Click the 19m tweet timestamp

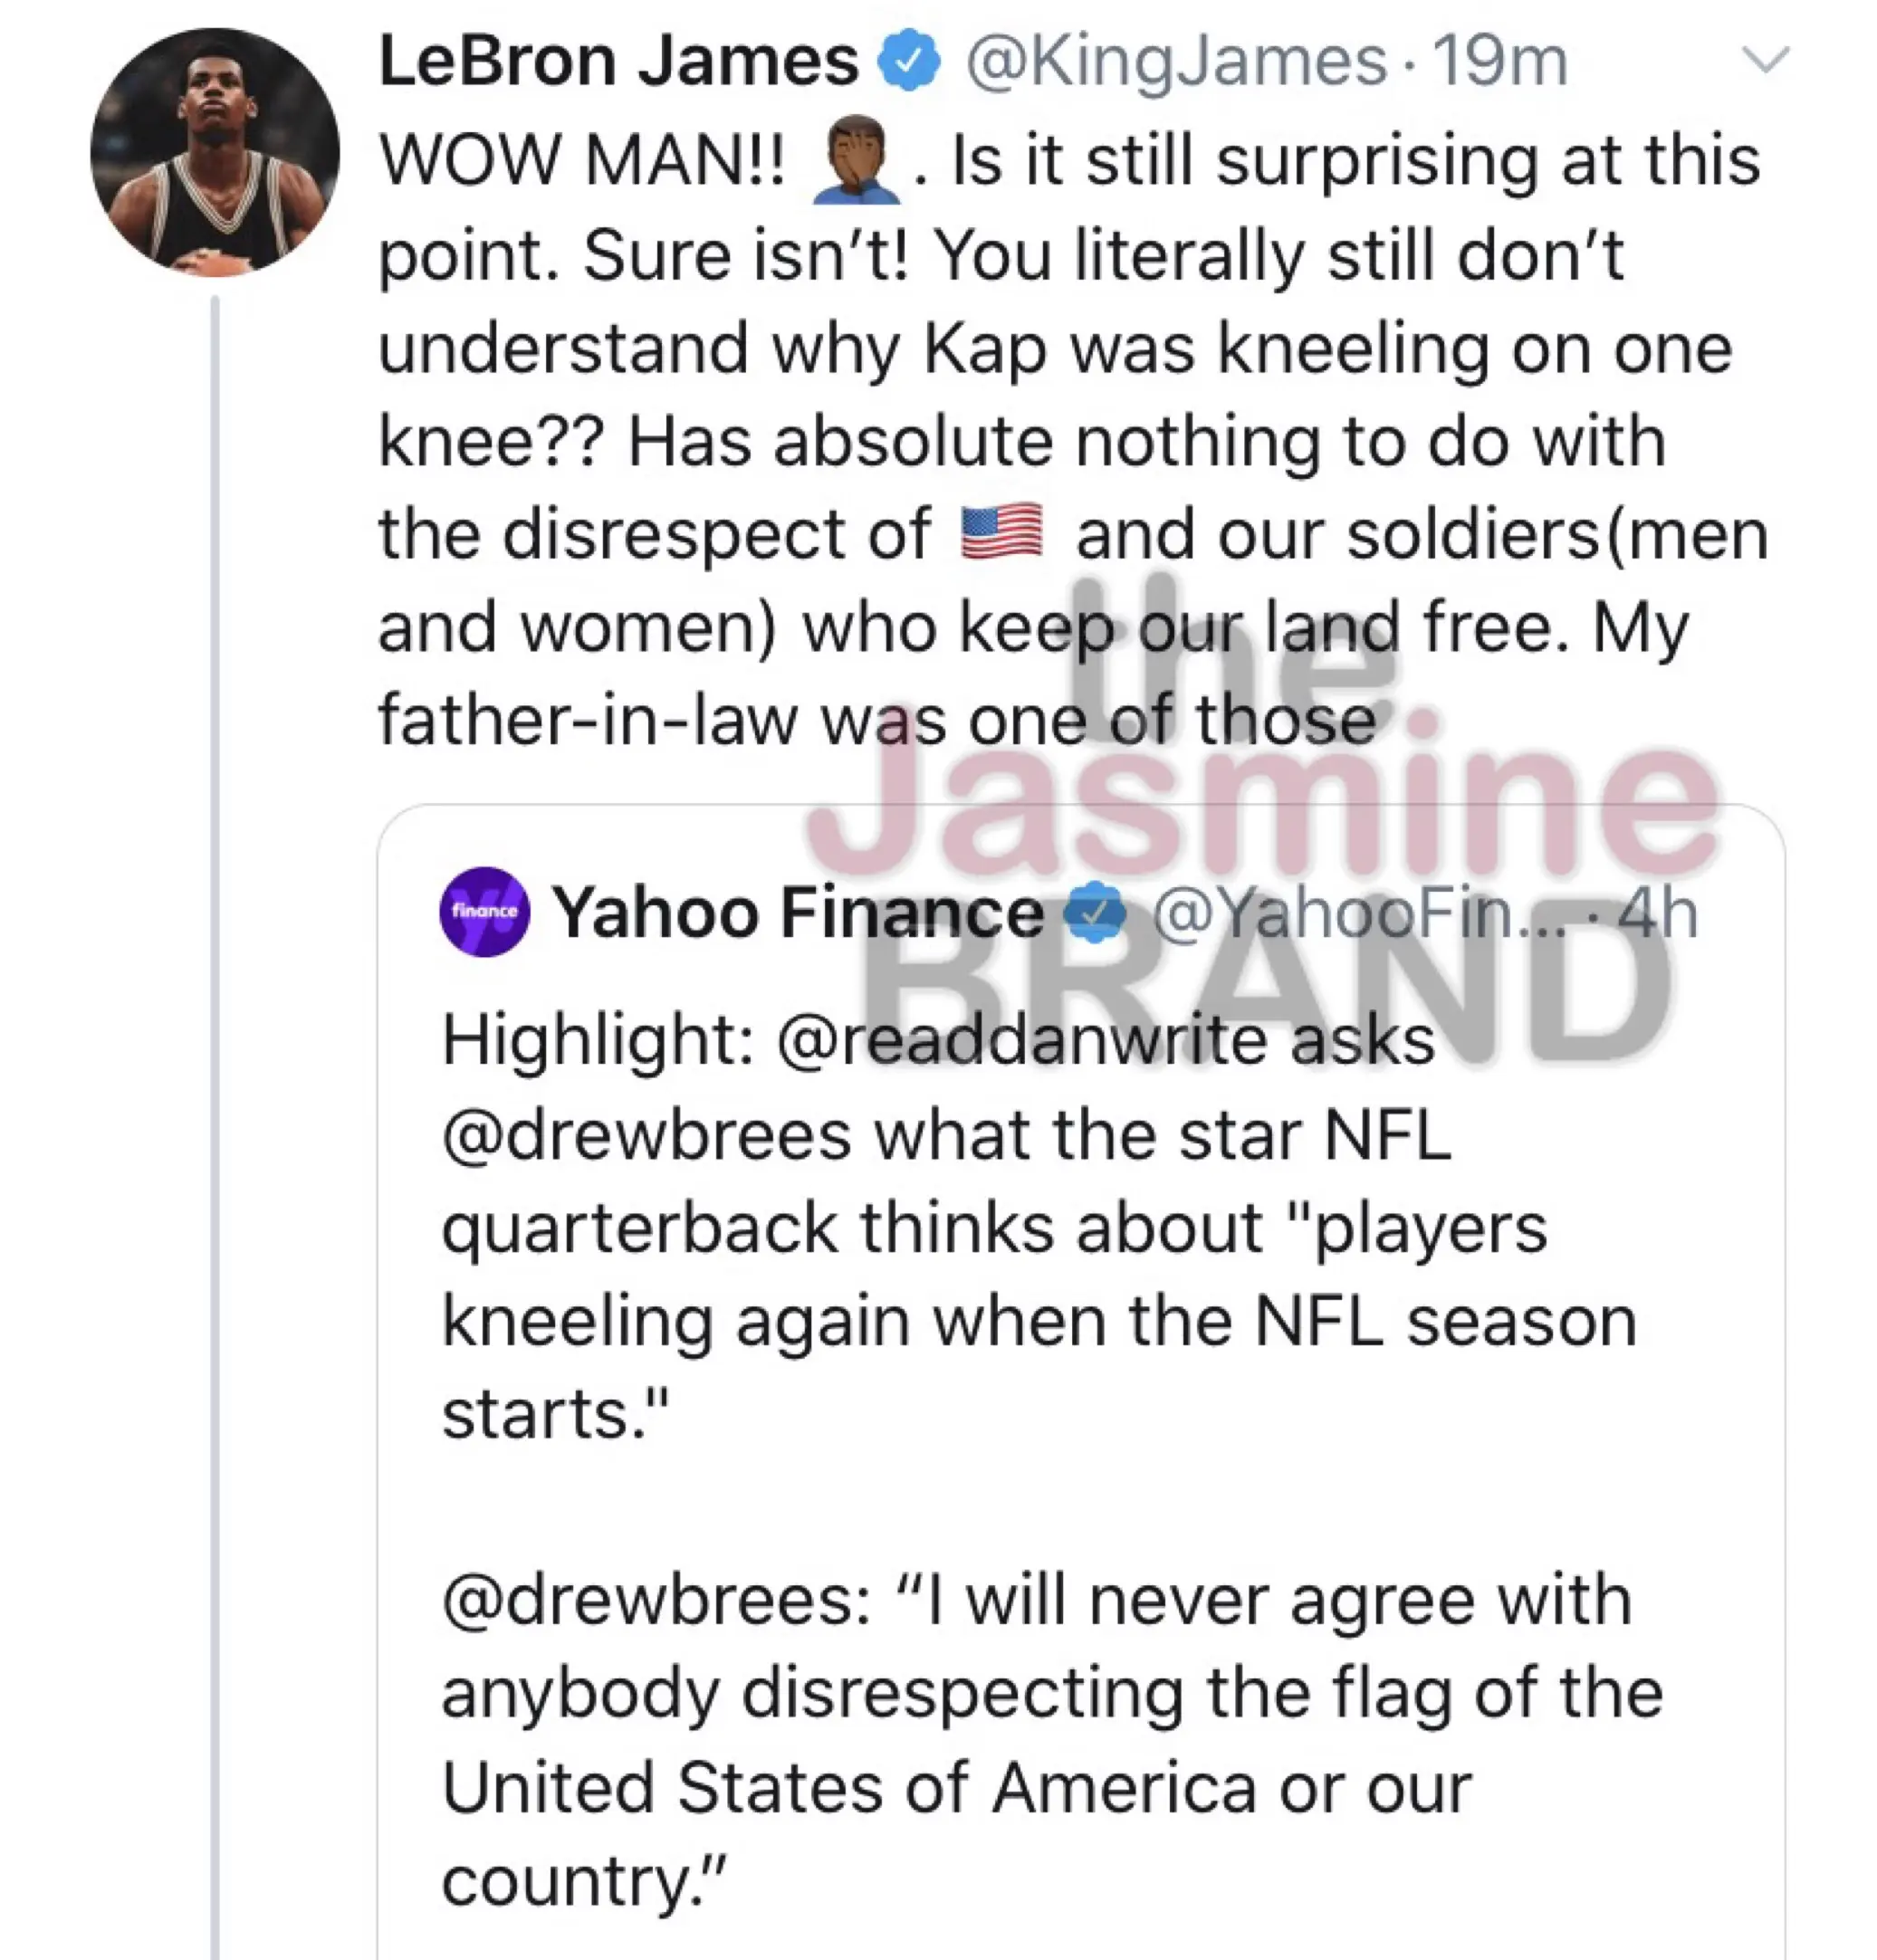tap(1500, 62)
